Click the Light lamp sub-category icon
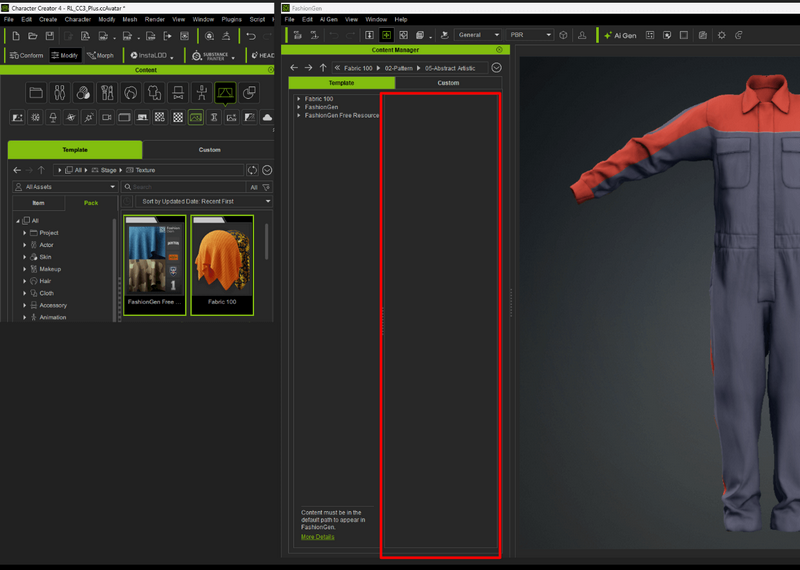The height and width of the screenshot is (570, 800). point(53,117)
